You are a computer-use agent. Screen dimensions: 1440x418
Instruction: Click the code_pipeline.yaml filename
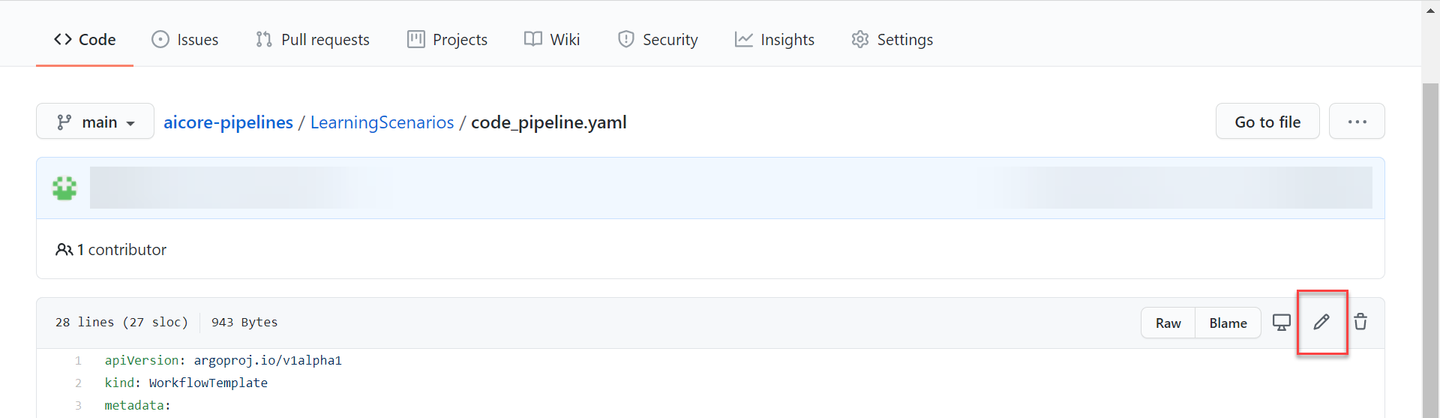click(549, 122)
